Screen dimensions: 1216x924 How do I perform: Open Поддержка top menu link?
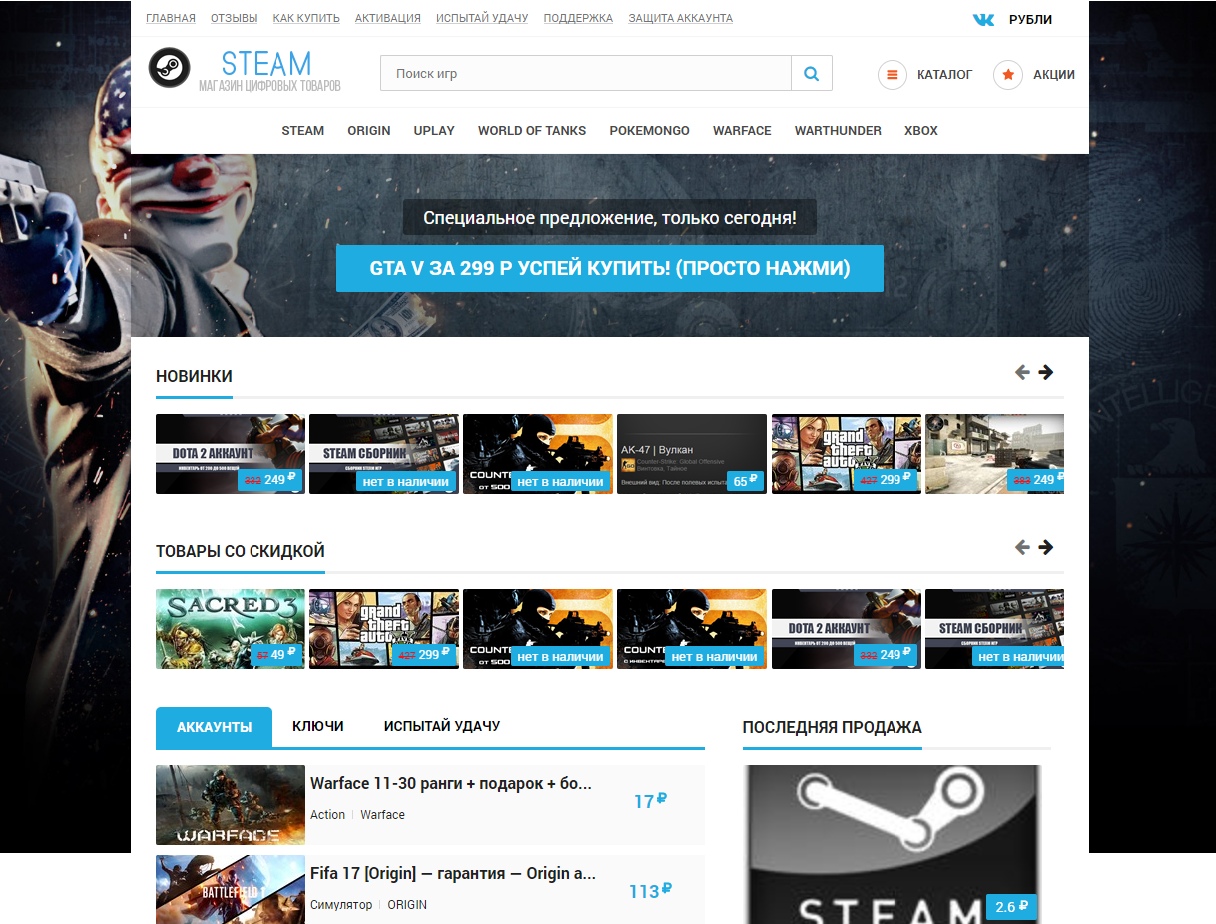coord(578,18)
